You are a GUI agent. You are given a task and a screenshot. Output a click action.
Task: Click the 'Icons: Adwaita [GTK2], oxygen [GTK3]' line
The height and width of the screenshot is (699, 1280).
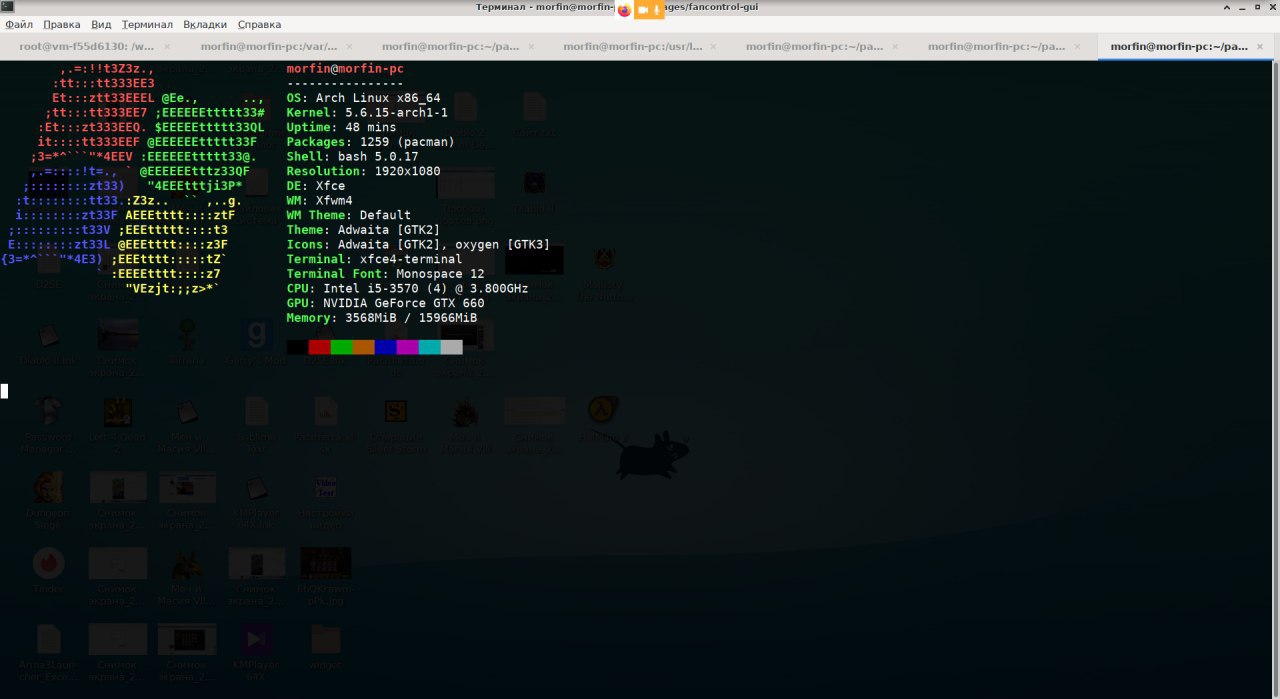pos(418,245)
